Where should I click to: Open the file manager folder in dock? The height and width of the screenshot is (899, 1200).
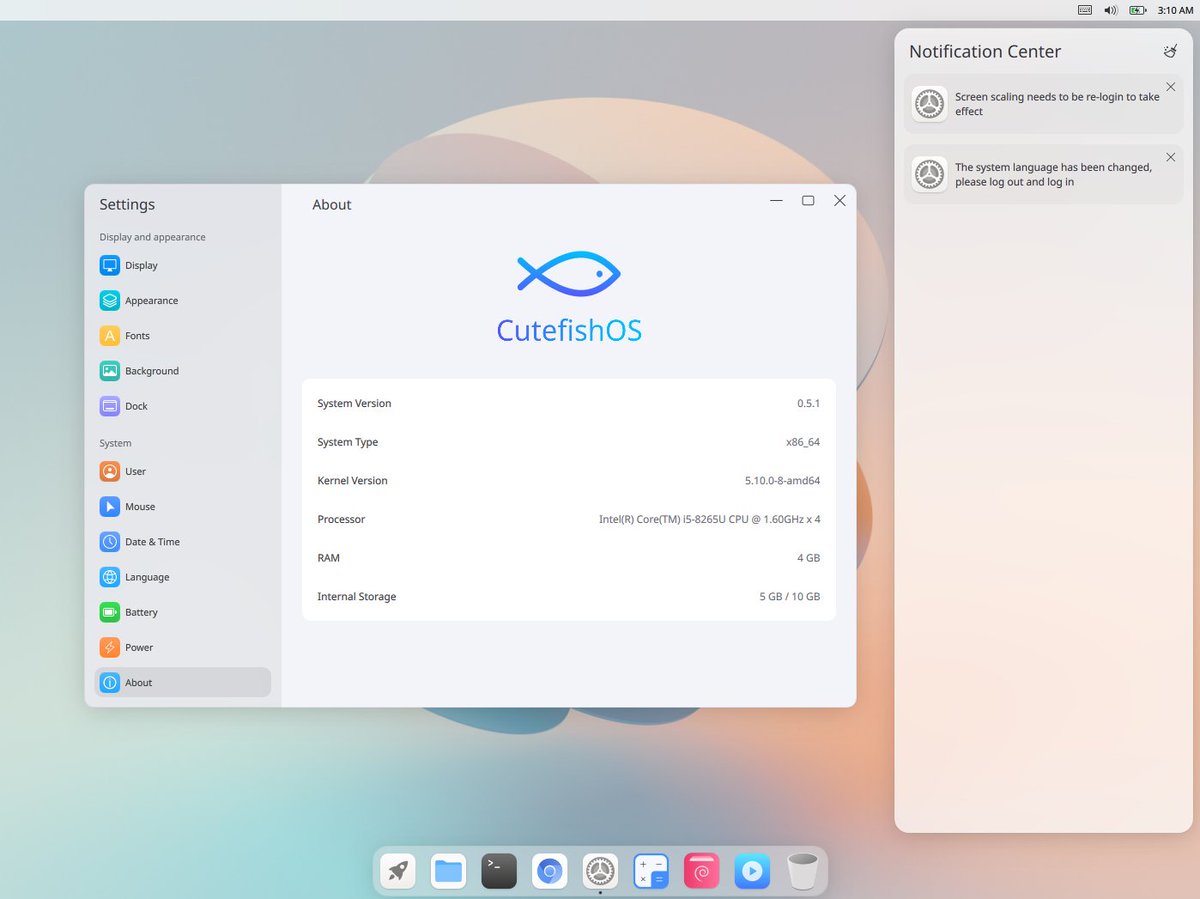[449, 871]
